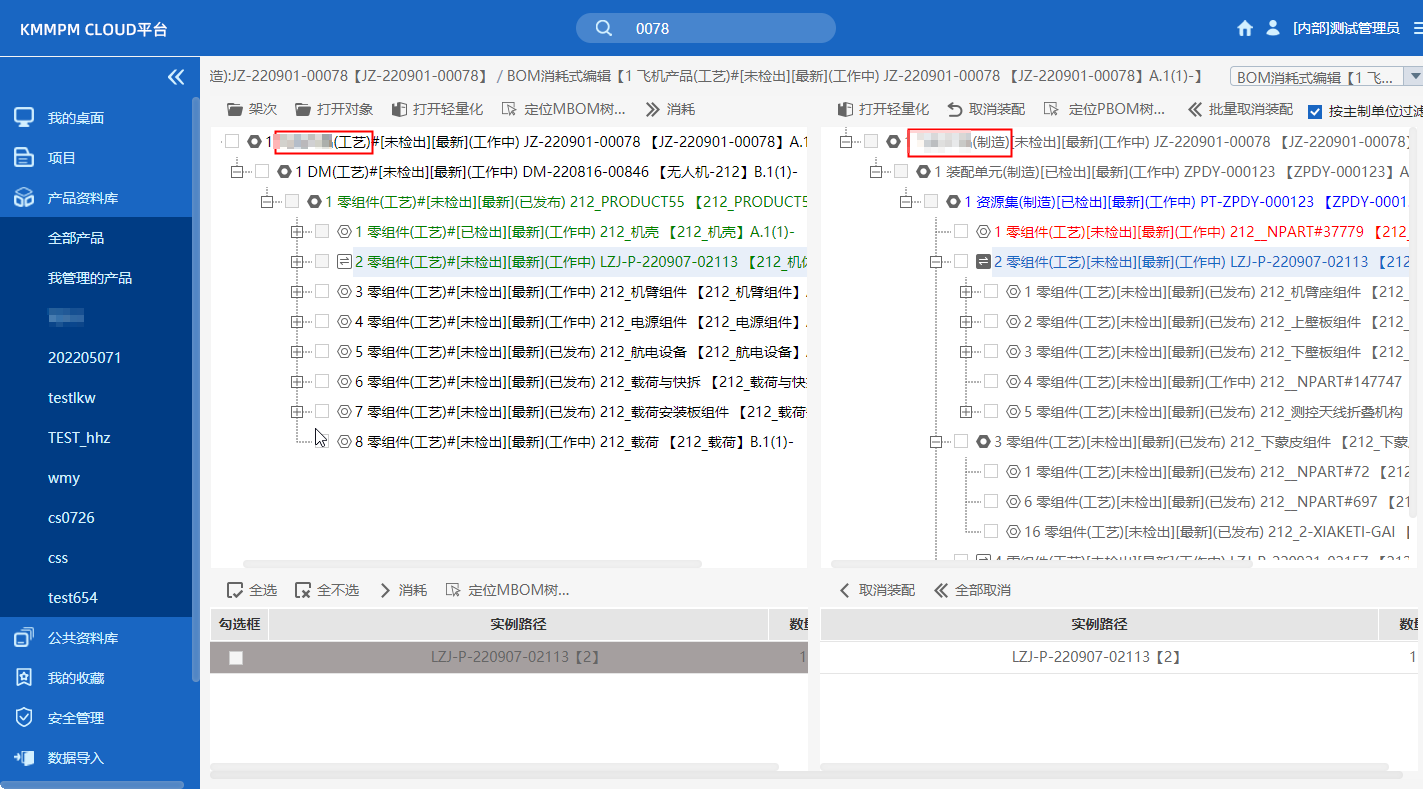Click 取消装配 undo icon in right toolbar
This screenshot has height=789, width=1423.
pyautogui.click(x=955, y=109)
